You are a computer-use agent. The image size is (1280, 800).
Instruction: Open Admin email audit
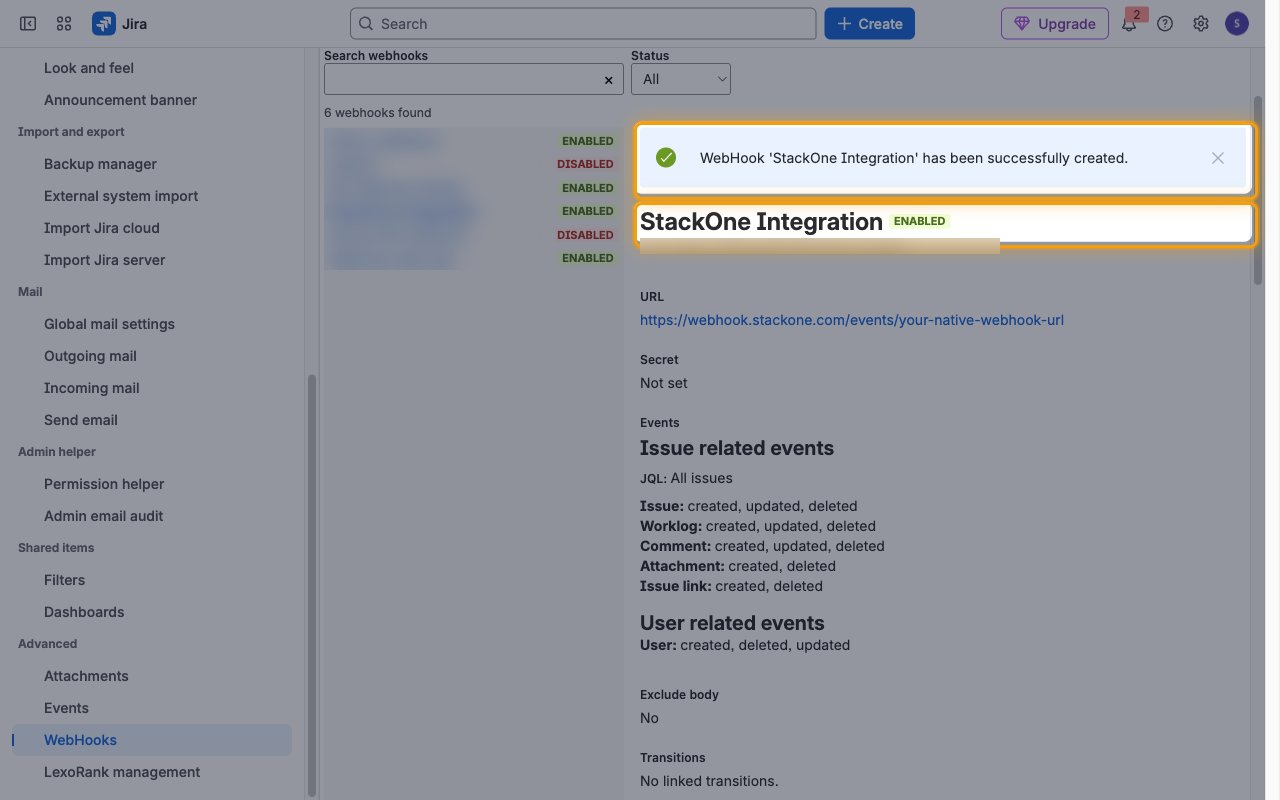[x=103, y=516]
